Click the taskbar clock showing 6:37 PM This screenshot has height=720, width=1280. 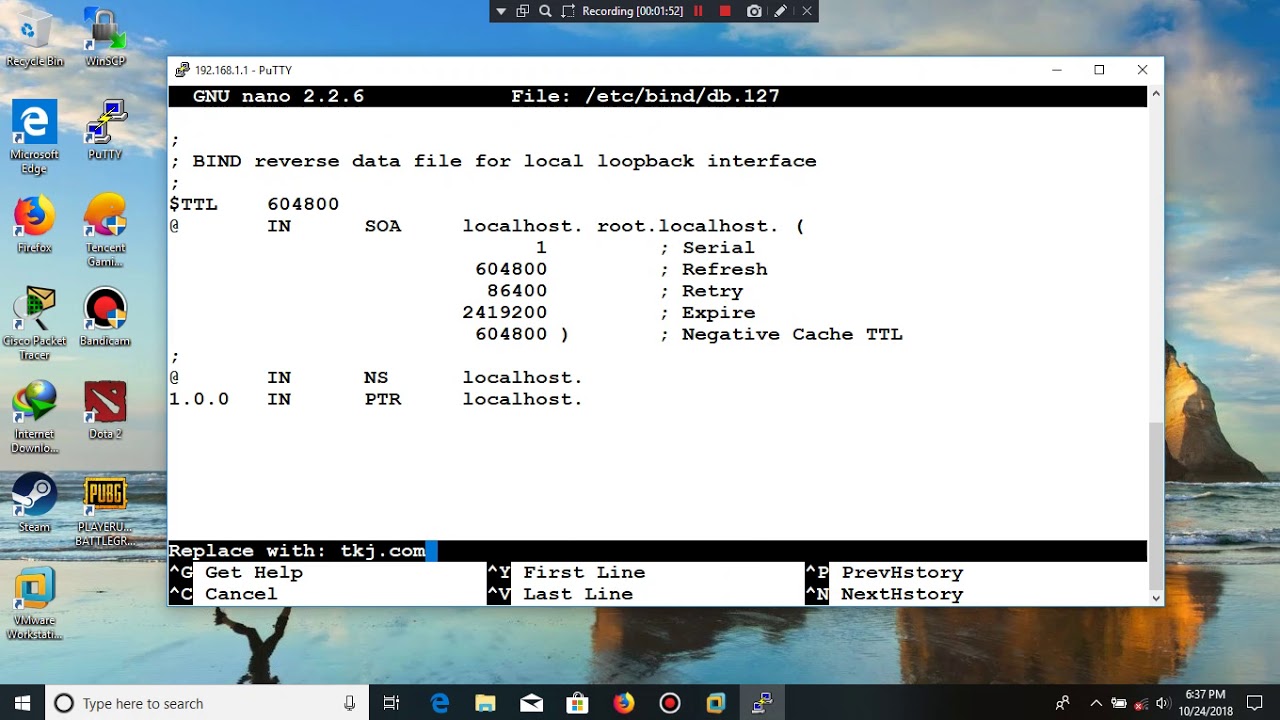coord(1205,703)
